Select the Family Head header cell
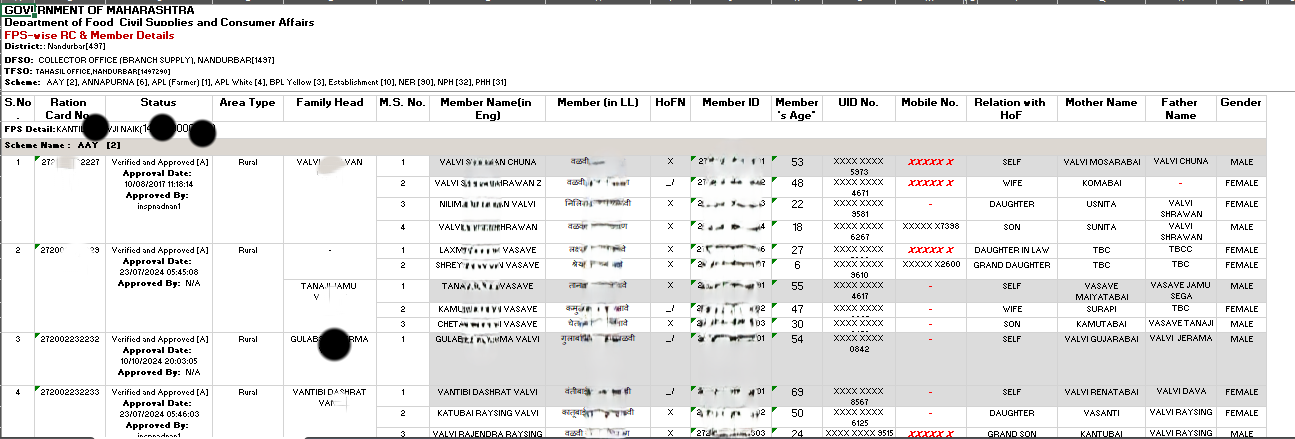1295x439 pixels. pos(329,103)
